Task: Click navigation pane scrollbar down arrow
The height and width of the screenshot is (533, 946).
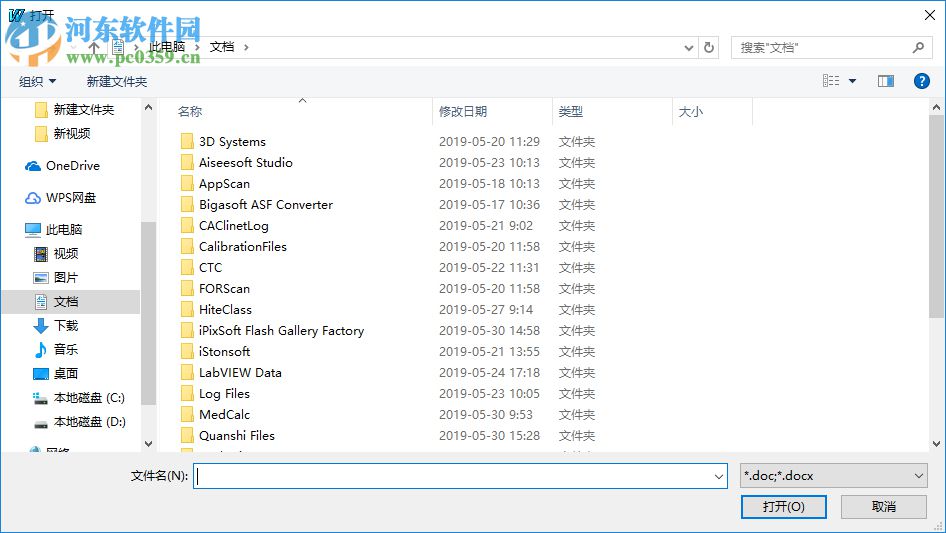Action: (148, 444)
